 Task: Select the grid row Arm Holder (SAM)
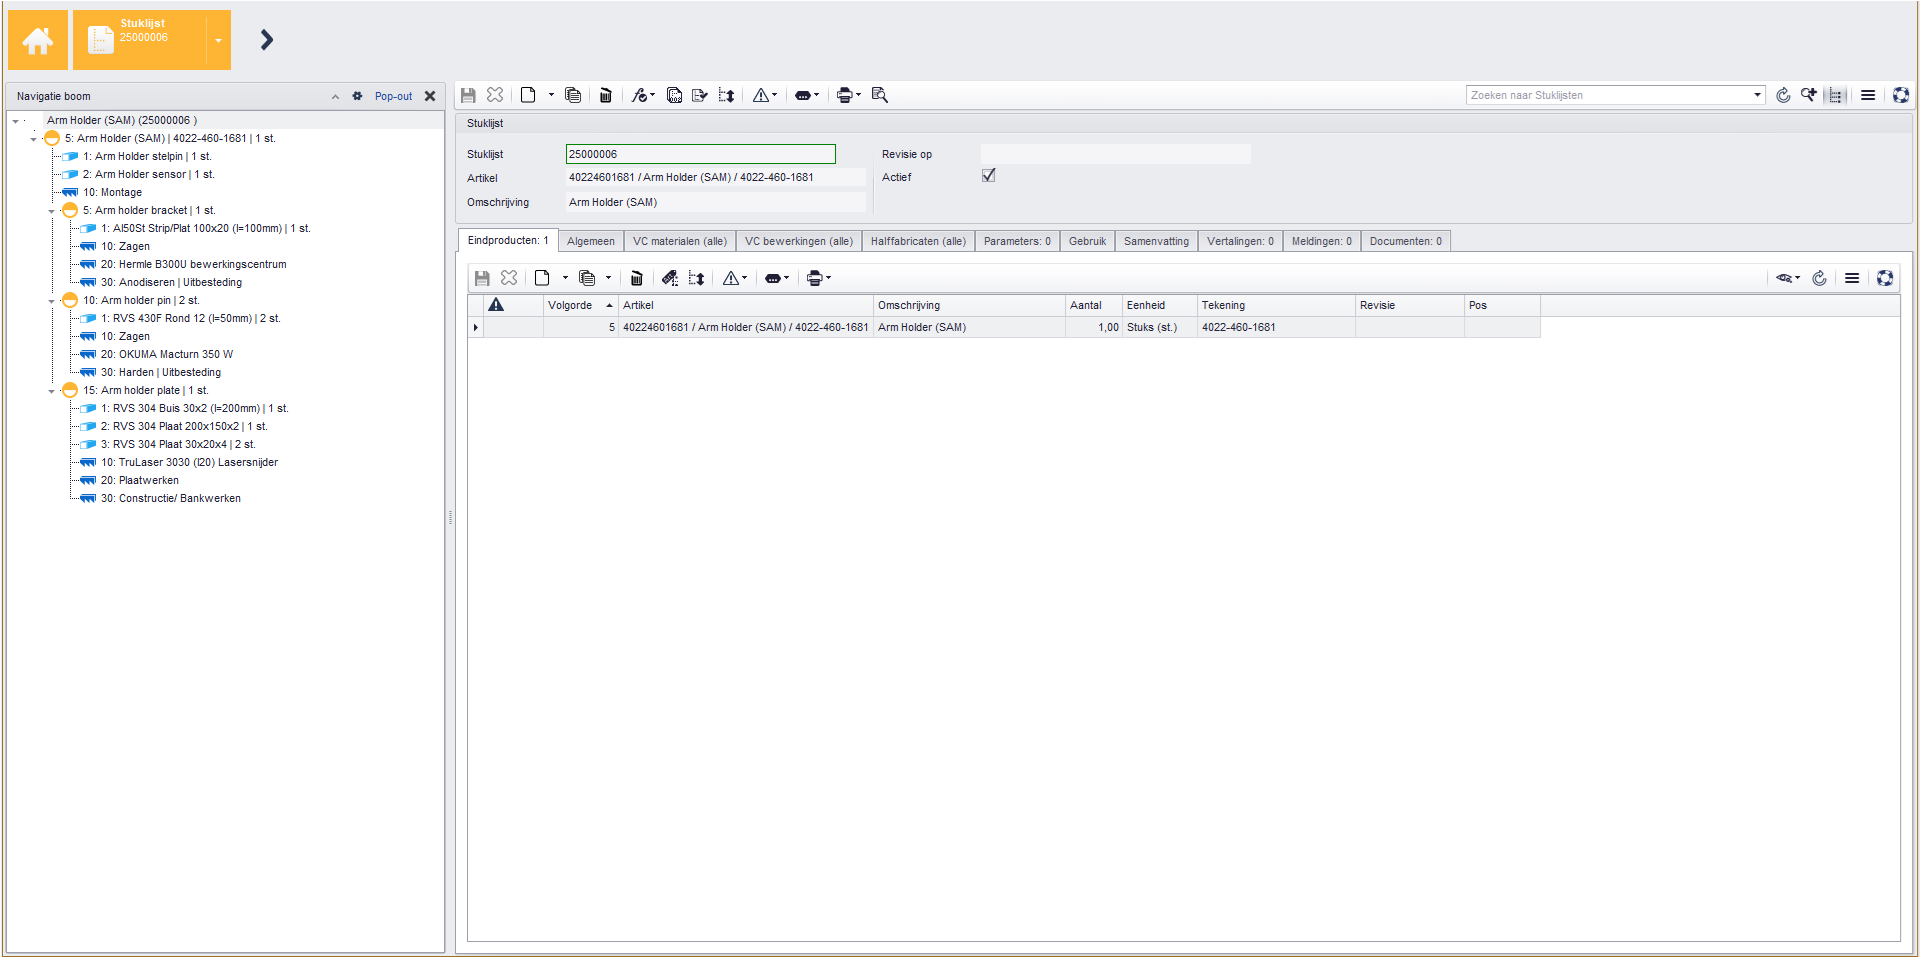(1004, 328)
